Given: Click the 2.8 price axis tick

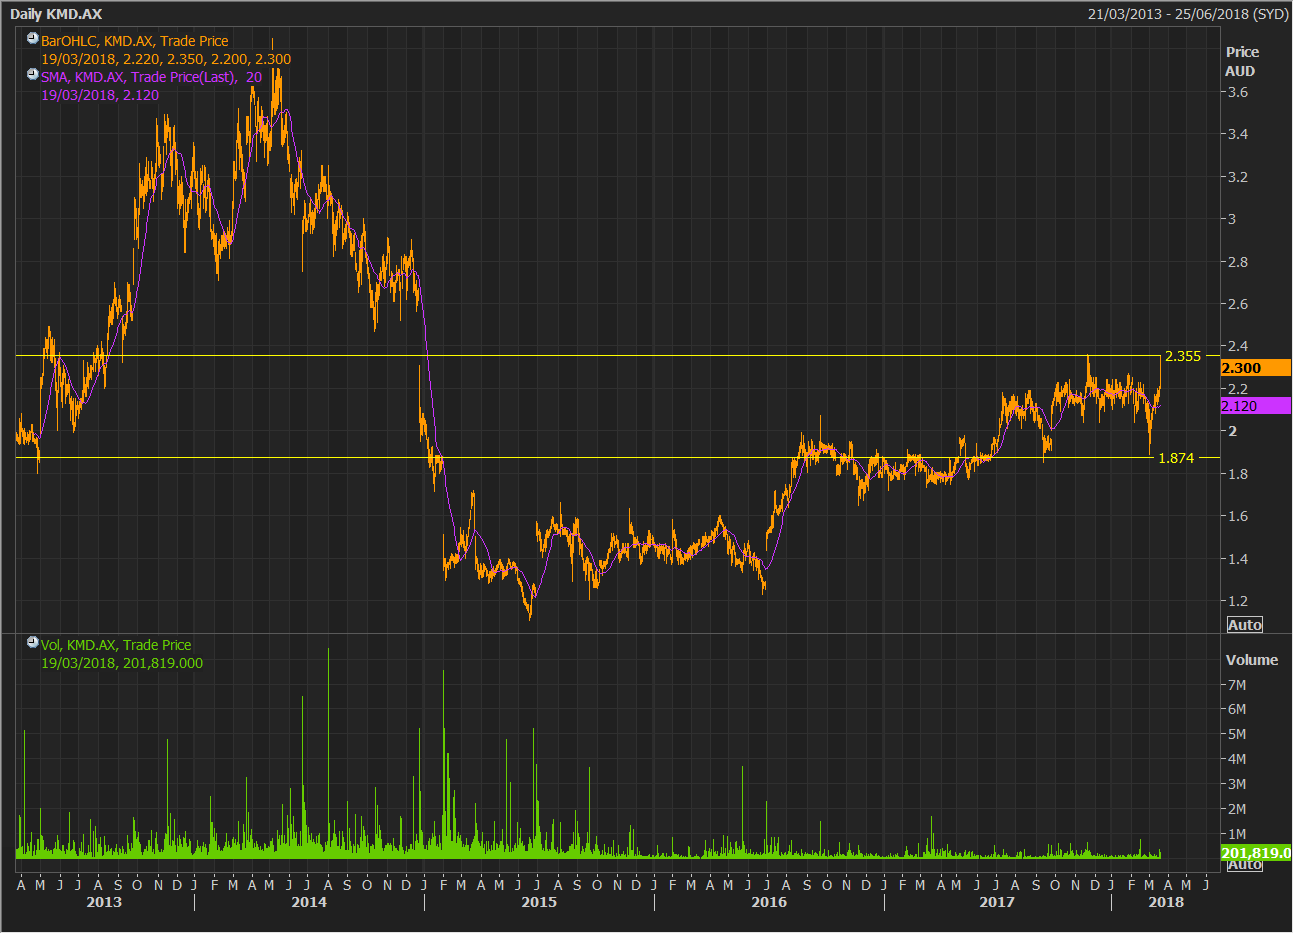Looking at the screenshot, I should pos(1238,262).
